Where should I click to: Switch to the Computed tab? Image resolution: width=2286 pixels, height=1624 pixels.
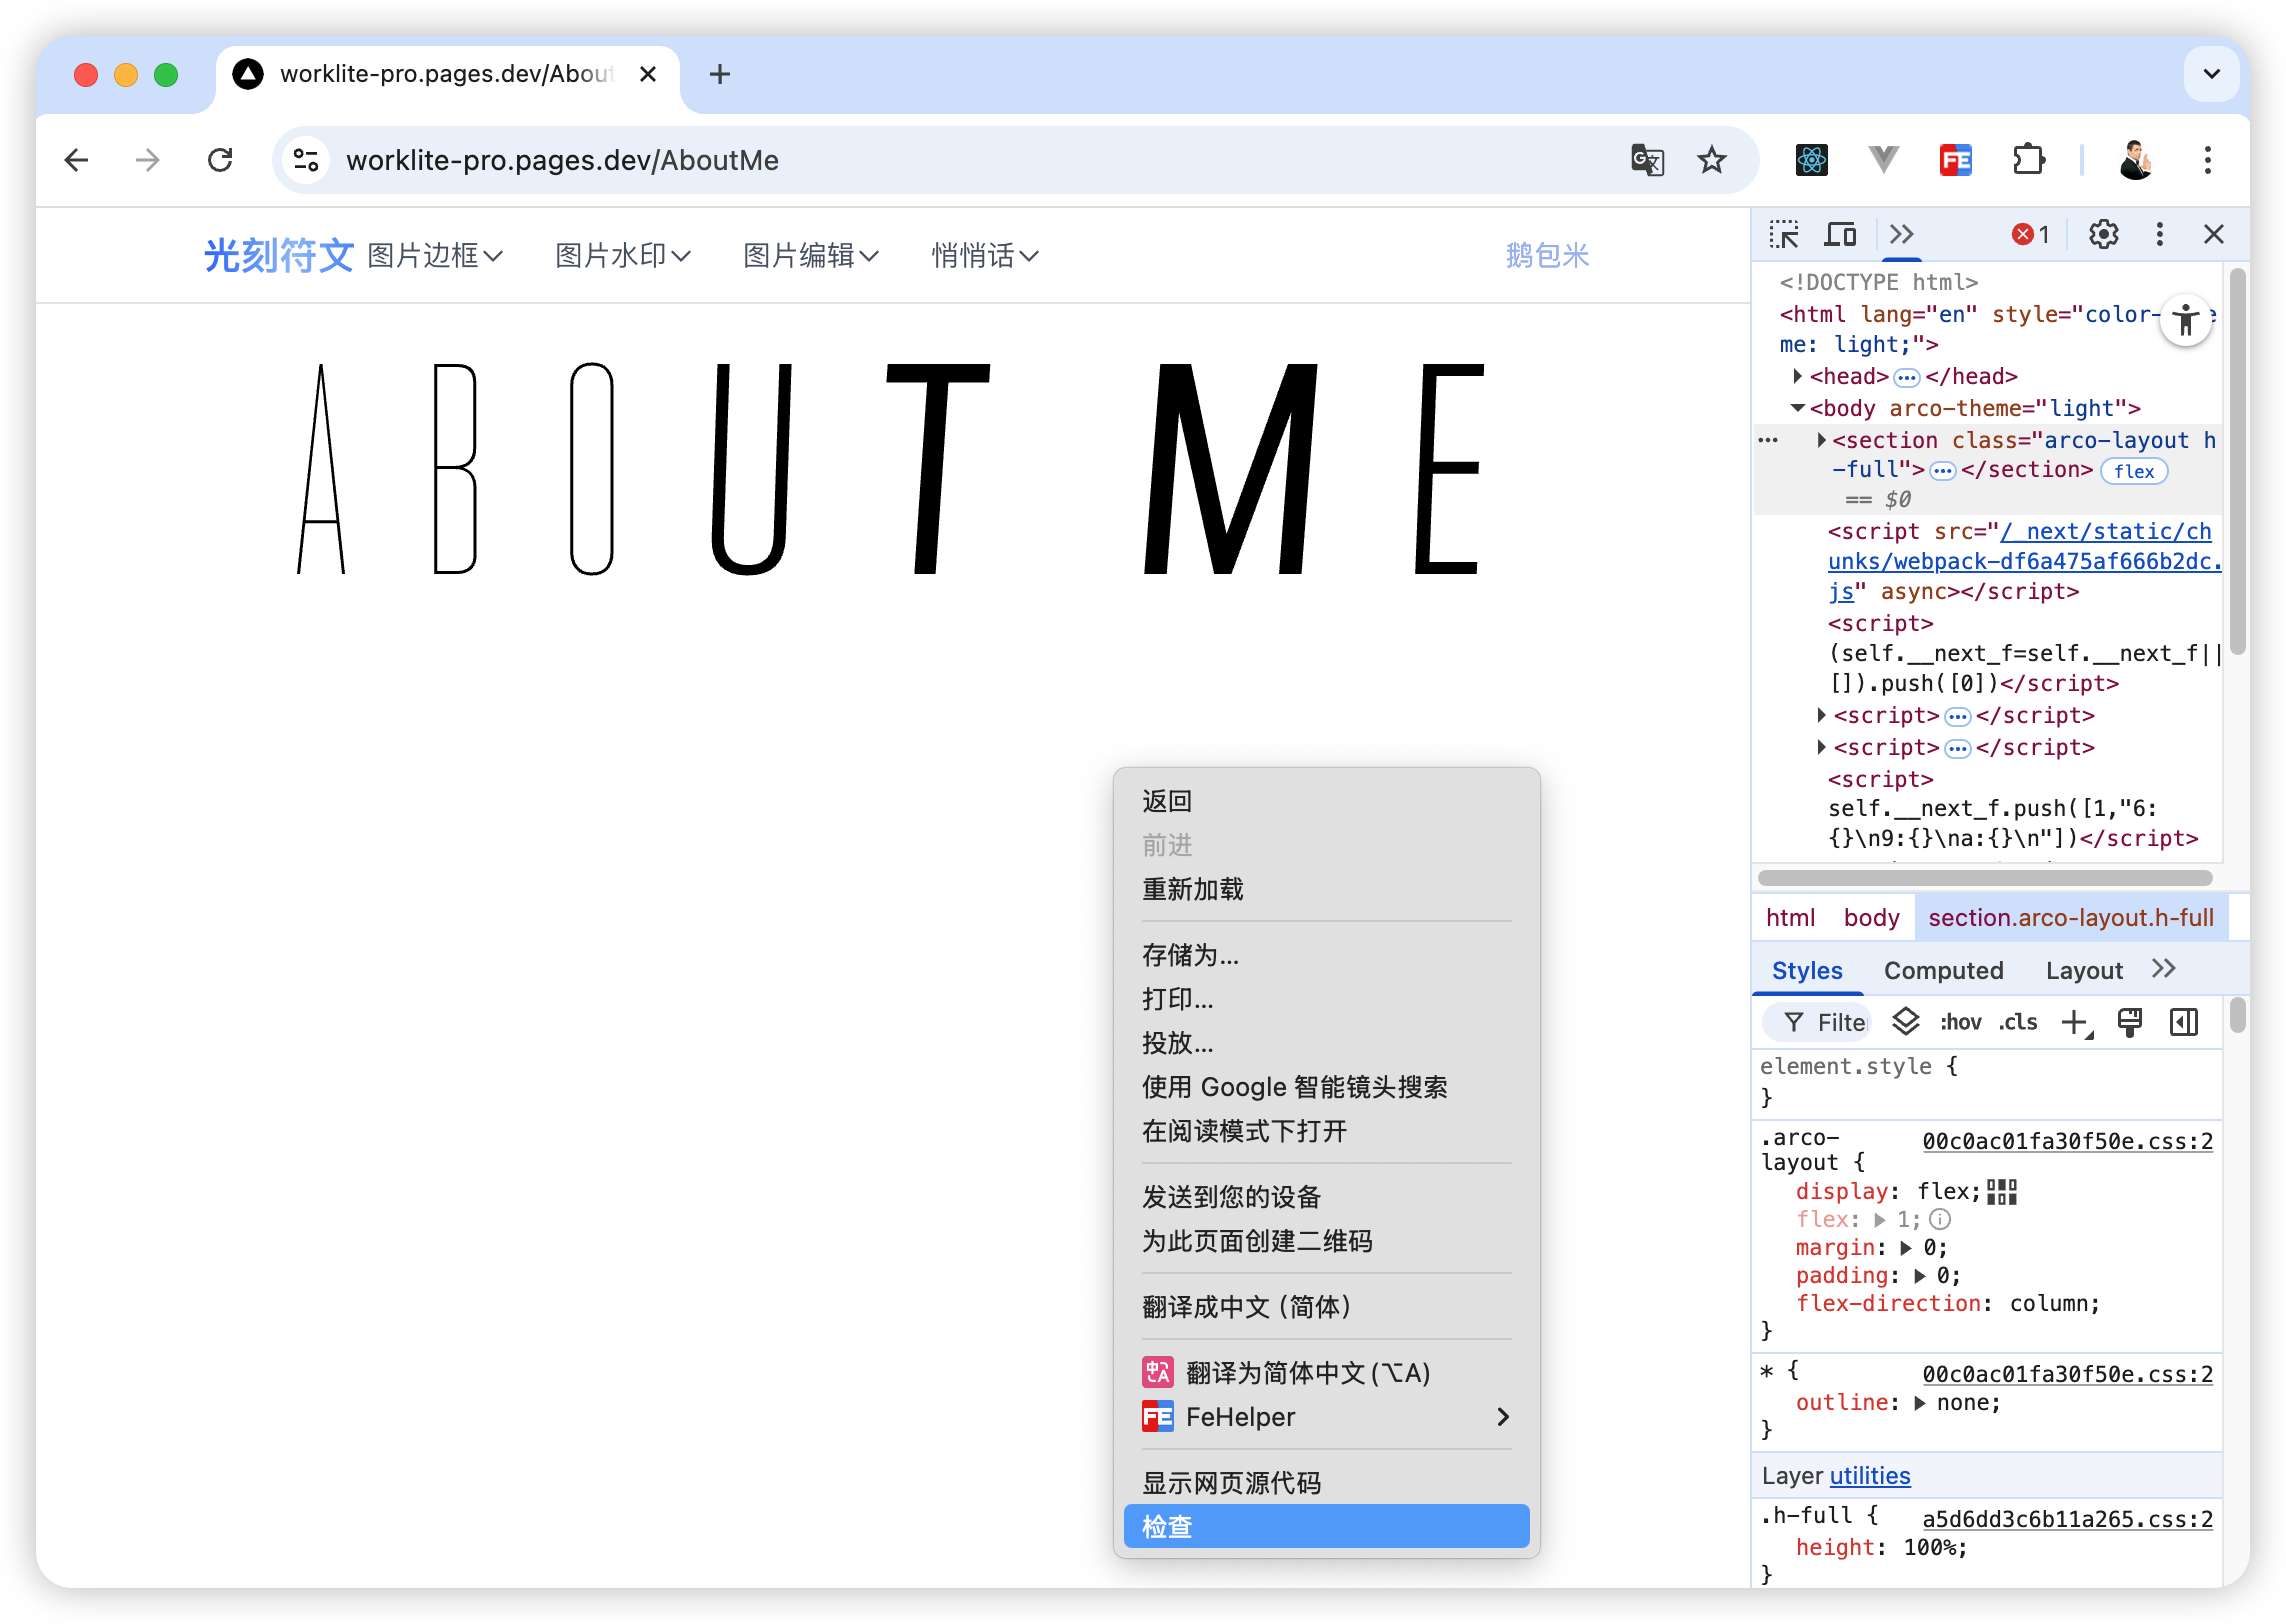1943,970
